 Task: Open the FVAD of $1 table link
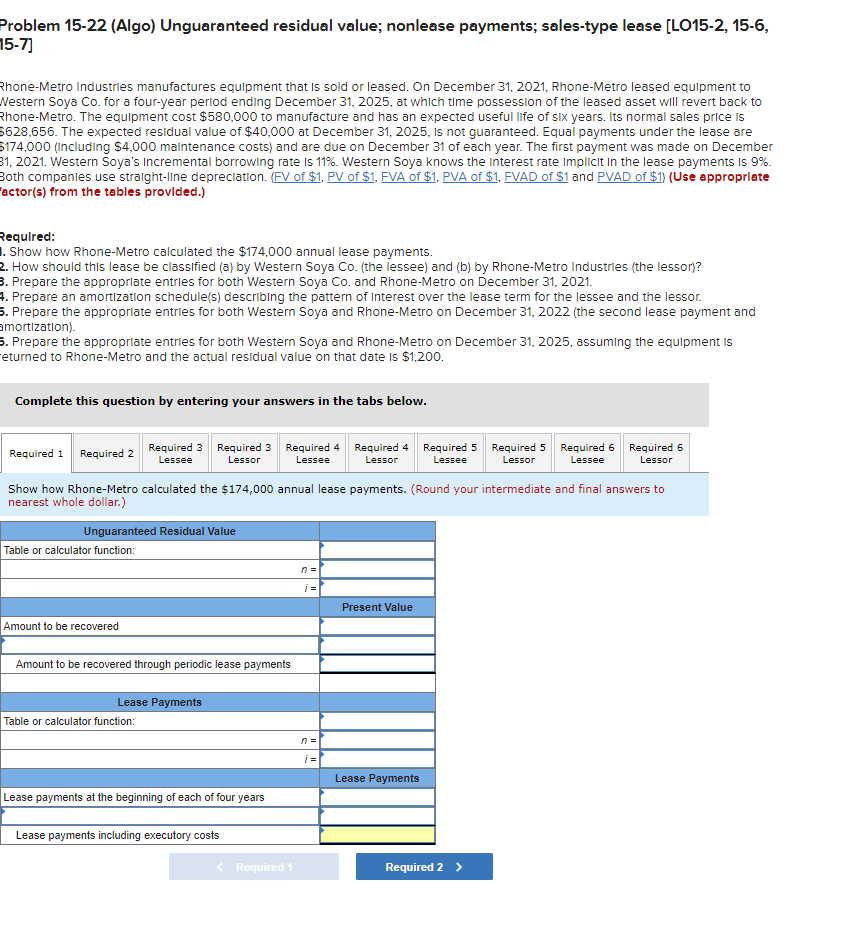click(536, 177)
